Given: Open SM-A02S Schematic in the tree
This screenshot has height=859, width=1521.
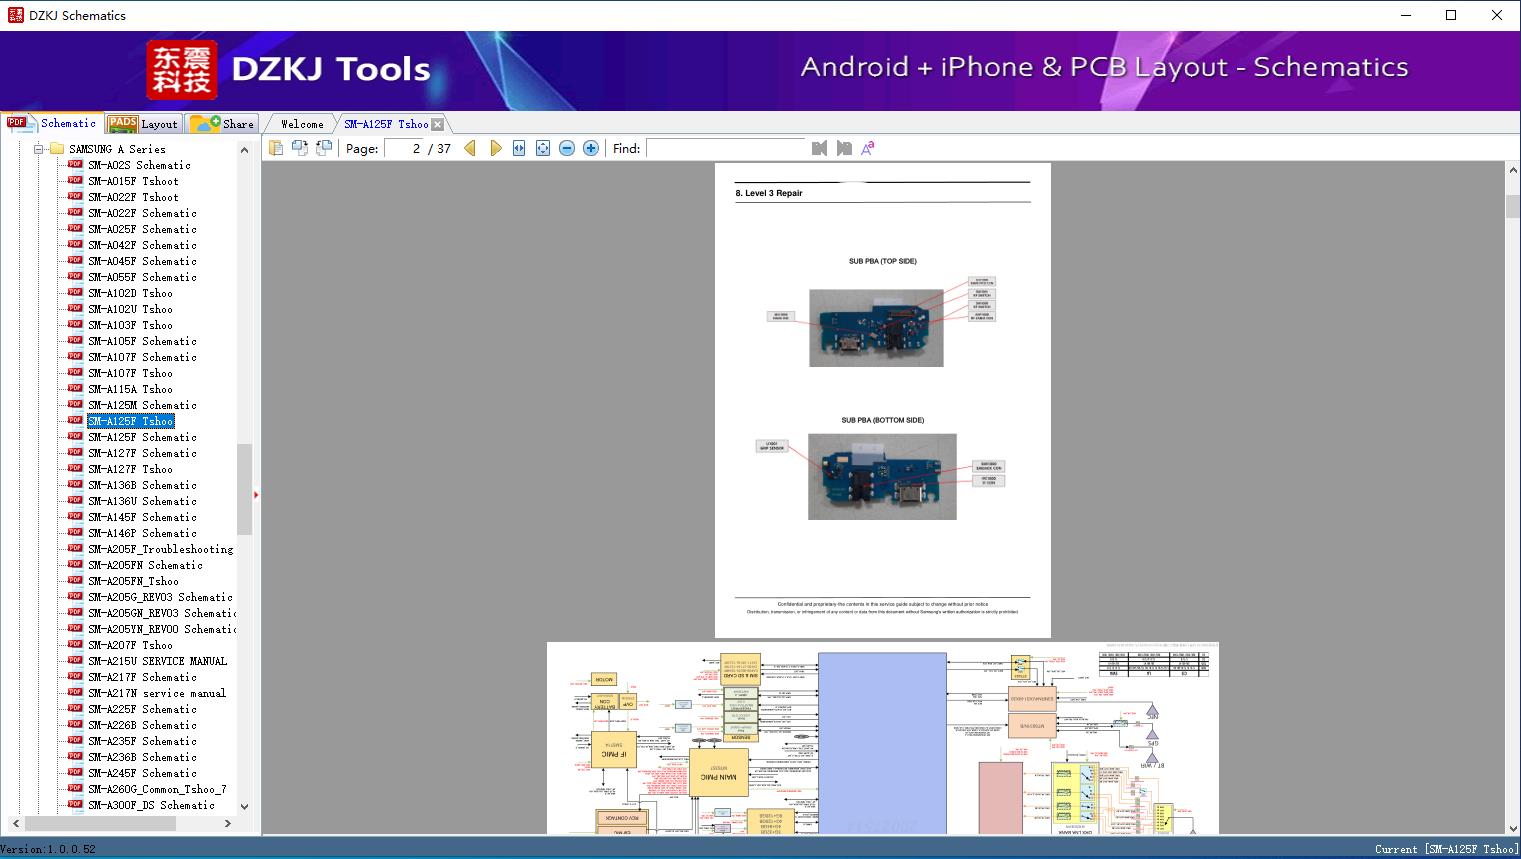Looking at the screenshot, I should (139, 165).
